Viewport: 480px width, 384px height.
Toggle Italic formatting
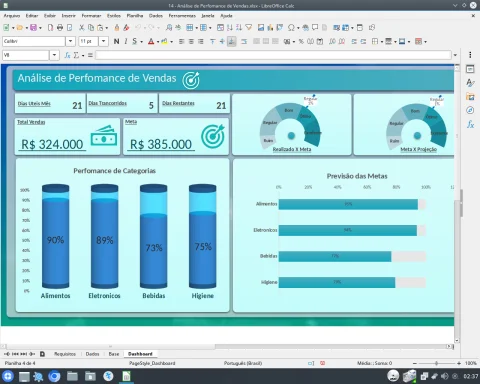tap(126, 41)
